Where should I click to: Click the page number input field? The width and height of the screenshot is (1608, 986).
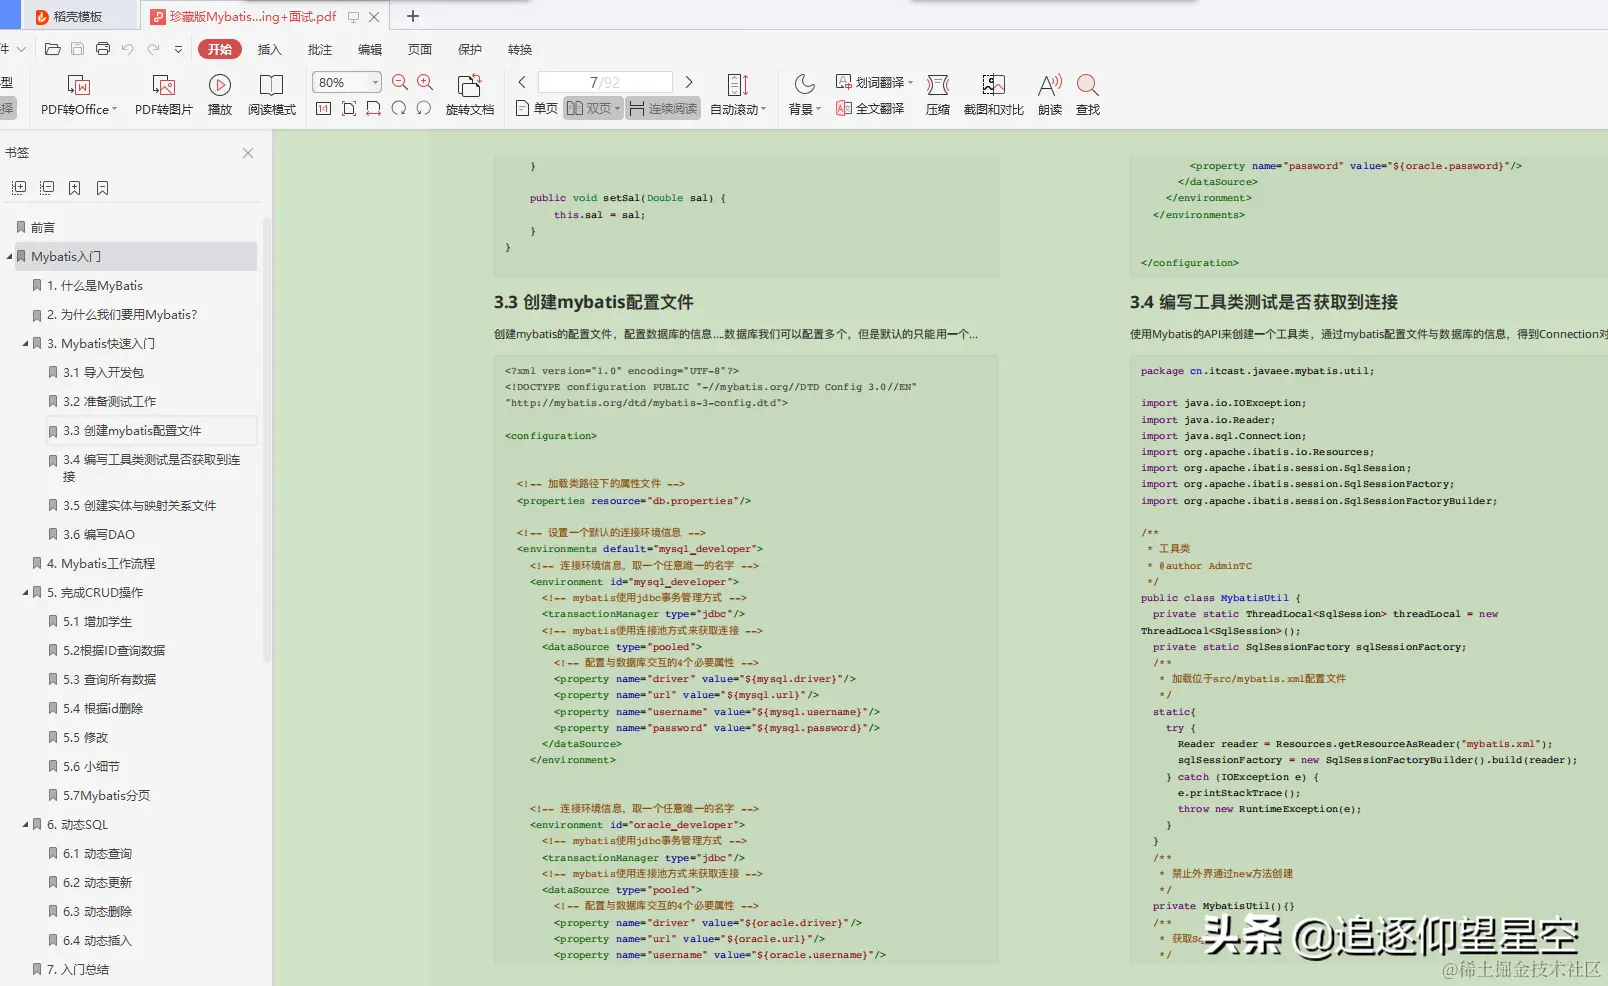coord(605,82)
